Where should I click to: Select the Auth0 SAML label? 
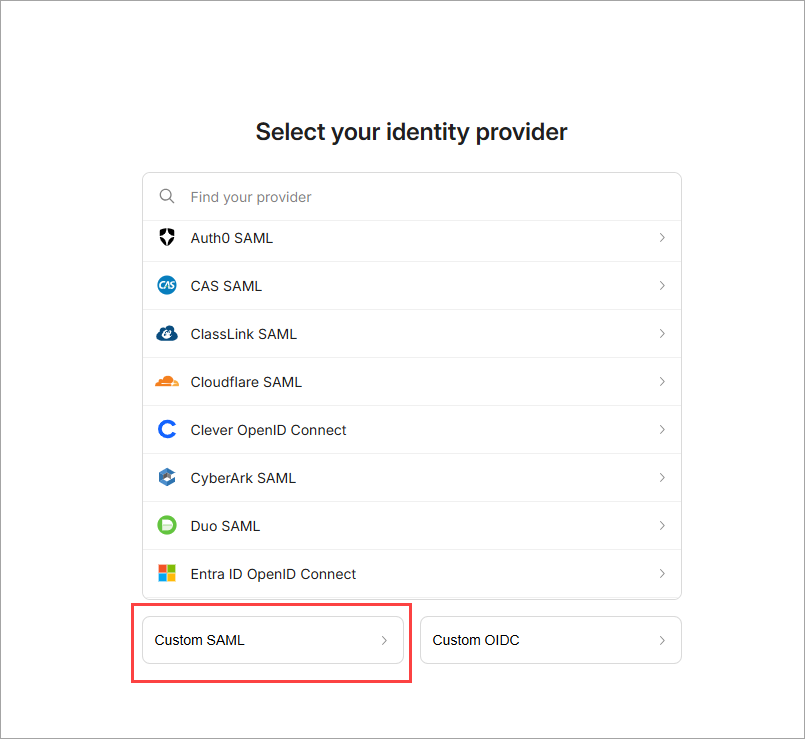232,238
